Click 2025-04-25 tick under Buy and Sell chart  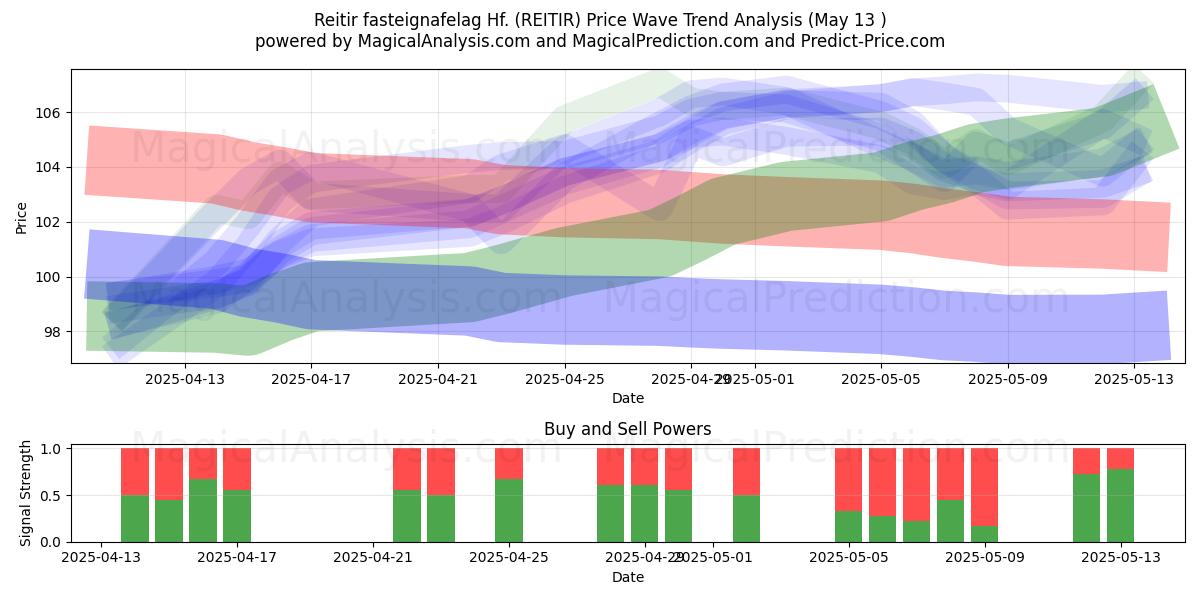509,558
